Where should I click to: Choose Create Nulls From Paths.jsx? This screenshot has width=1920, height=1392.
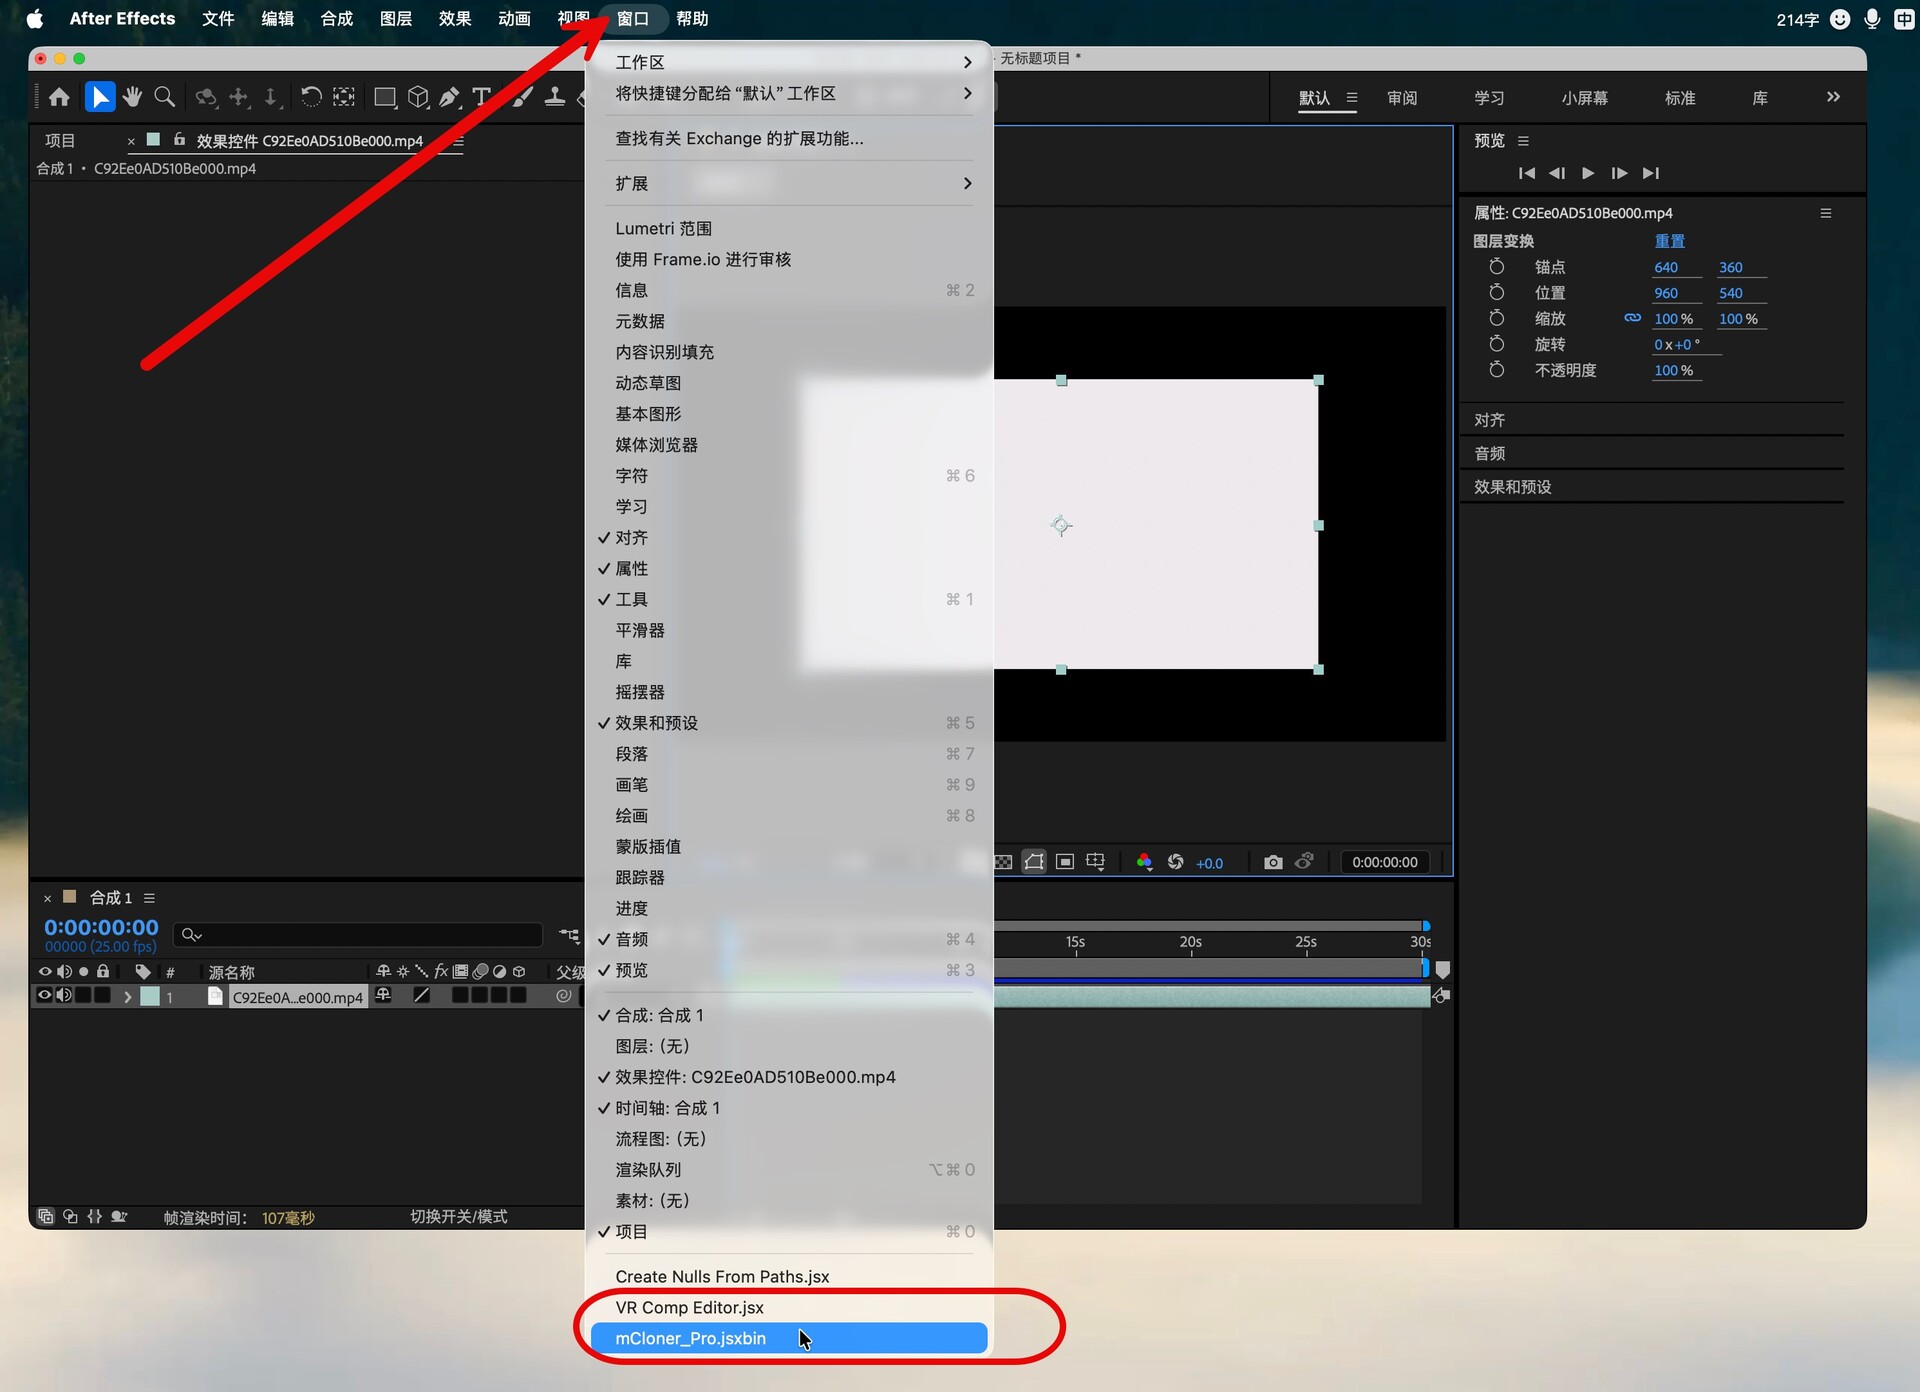click(x=789, y=1276)
